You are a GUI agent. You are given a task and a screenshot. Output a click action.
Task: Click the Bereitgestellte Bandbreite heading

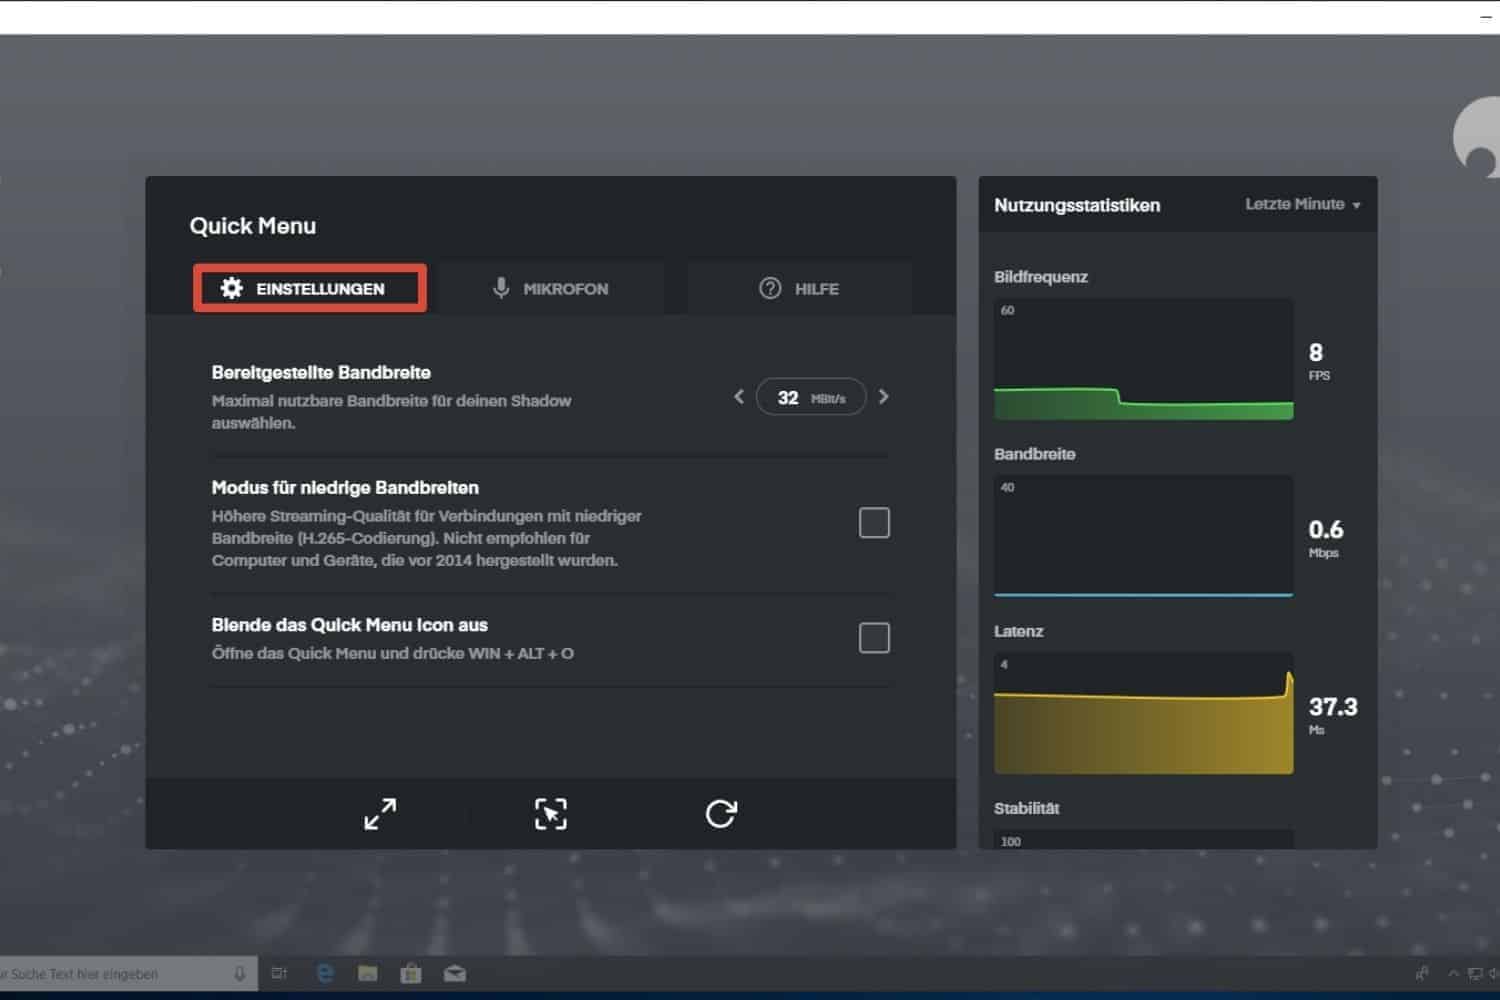pos(321,372)
